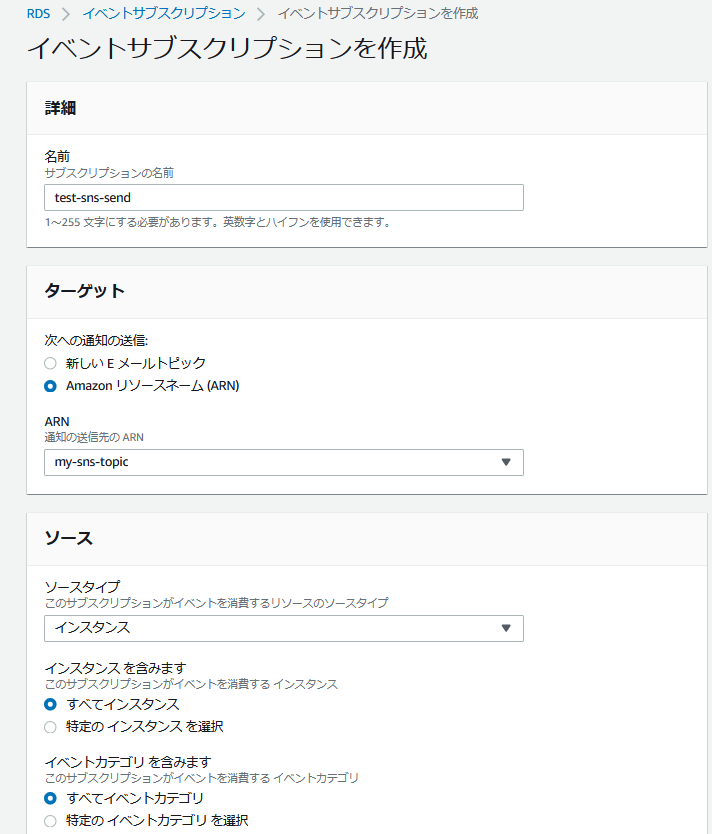Click the 詳細 section header
Image resolution: width=712 pixels, height=834 pixels.
[60, 108]
